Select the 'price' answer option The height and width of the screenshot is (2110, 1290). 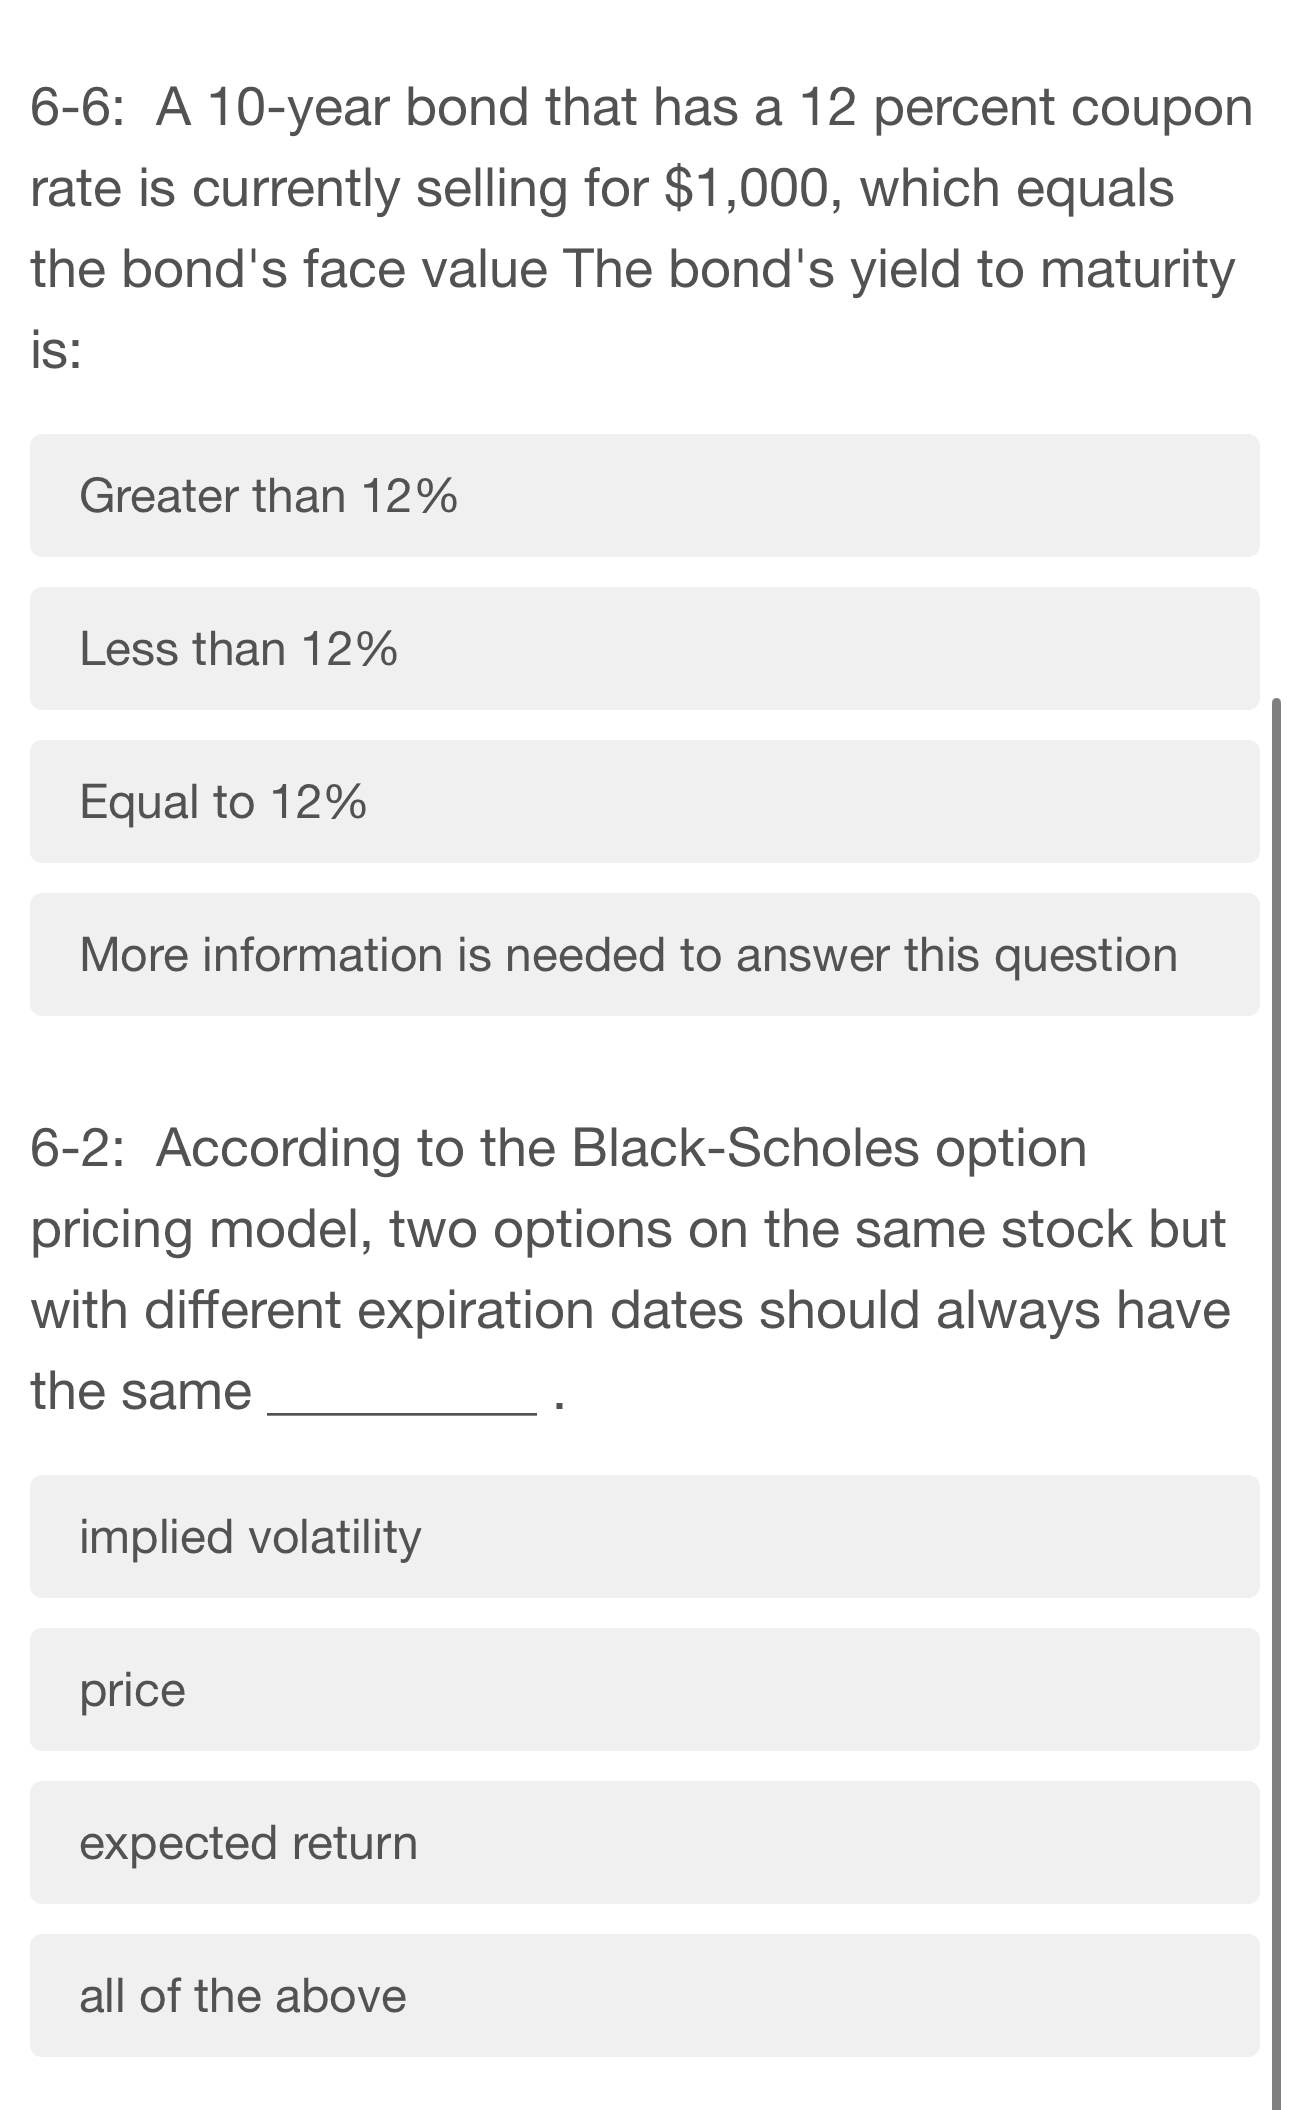pyautogui.click(x=644, y=1689)
